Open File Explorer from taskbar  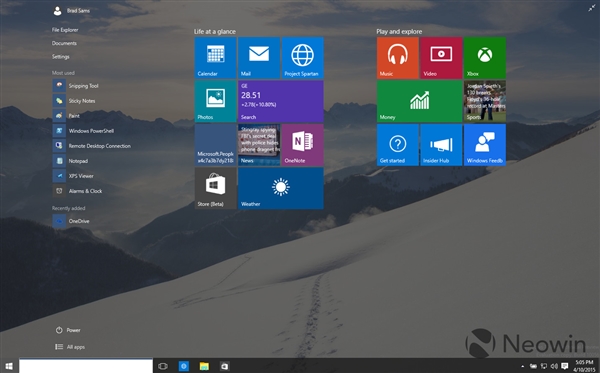(x=204, y=366)
